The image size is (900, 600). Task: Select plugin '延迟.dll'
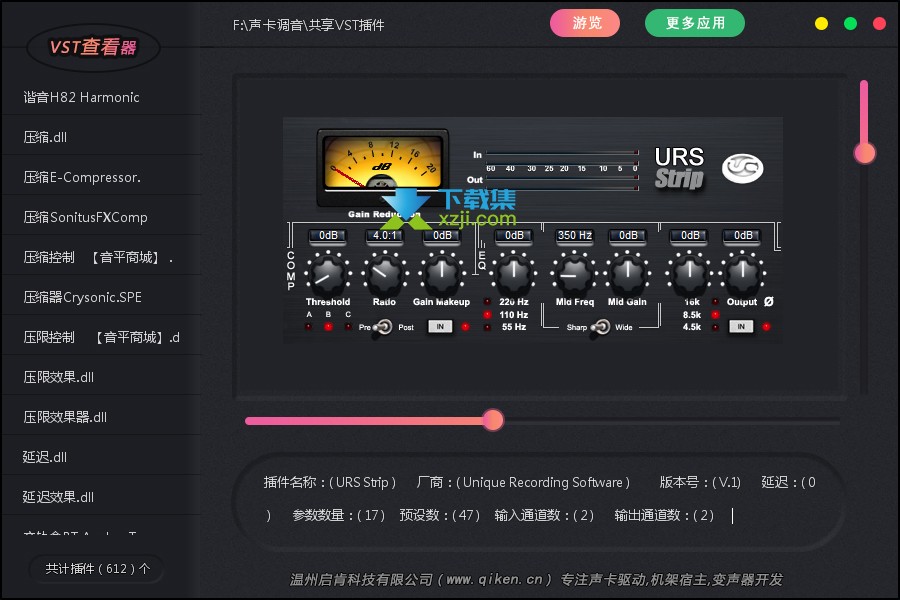point(102,457)
